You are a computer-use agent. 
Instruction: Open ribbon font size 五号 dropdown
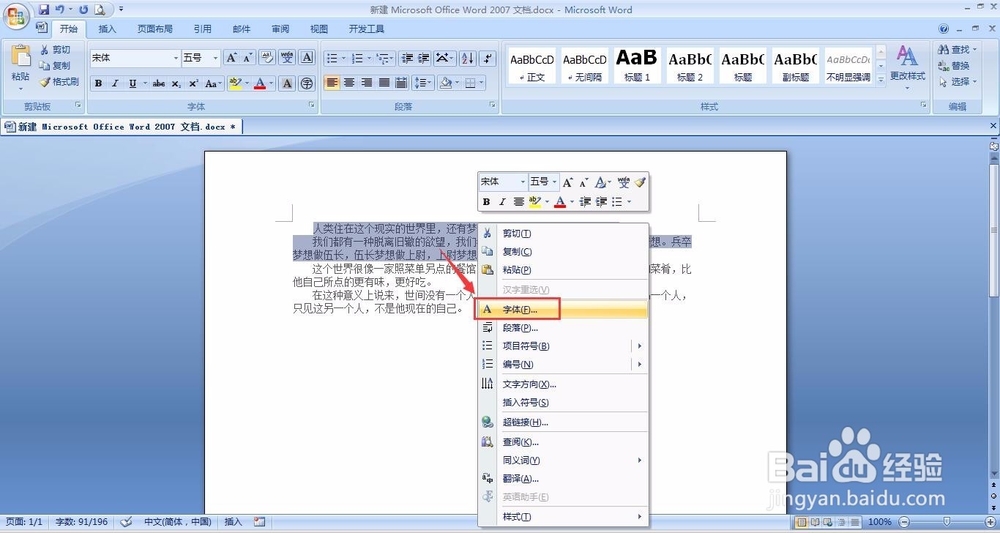click(x=216, y=58)
